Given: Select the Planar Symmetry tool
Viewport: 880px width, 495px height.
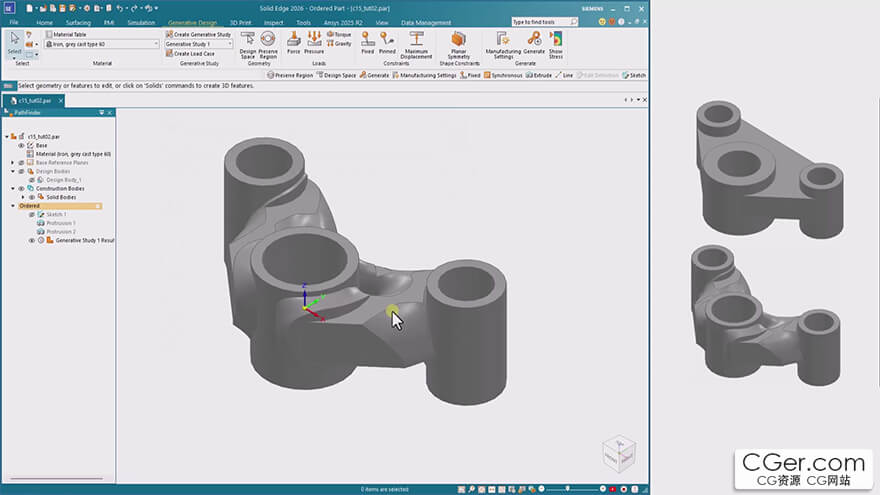Looking at the screenshot, I should pos(459,38).
